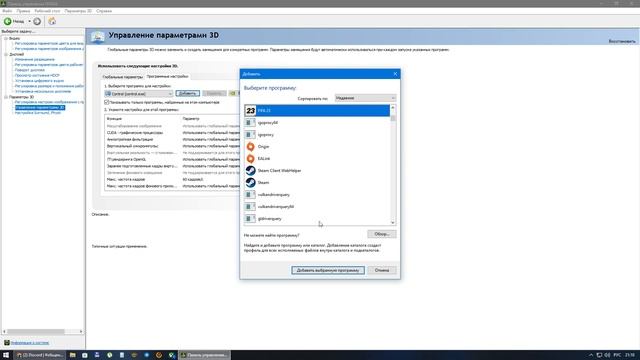Select Steam Client WebHelper in the list
This screenshot has width=640, height=360.
pos(317,171)
